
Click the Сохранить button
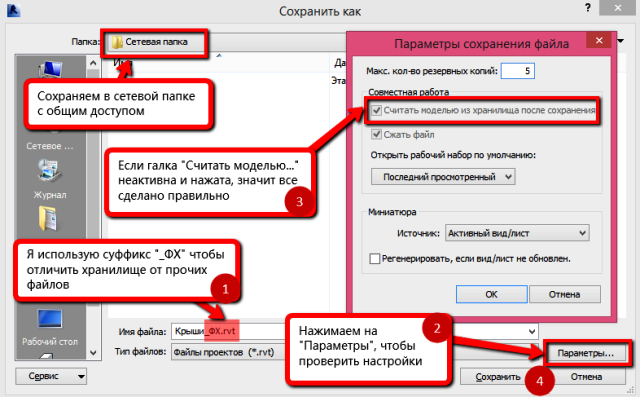pos(498,377)
